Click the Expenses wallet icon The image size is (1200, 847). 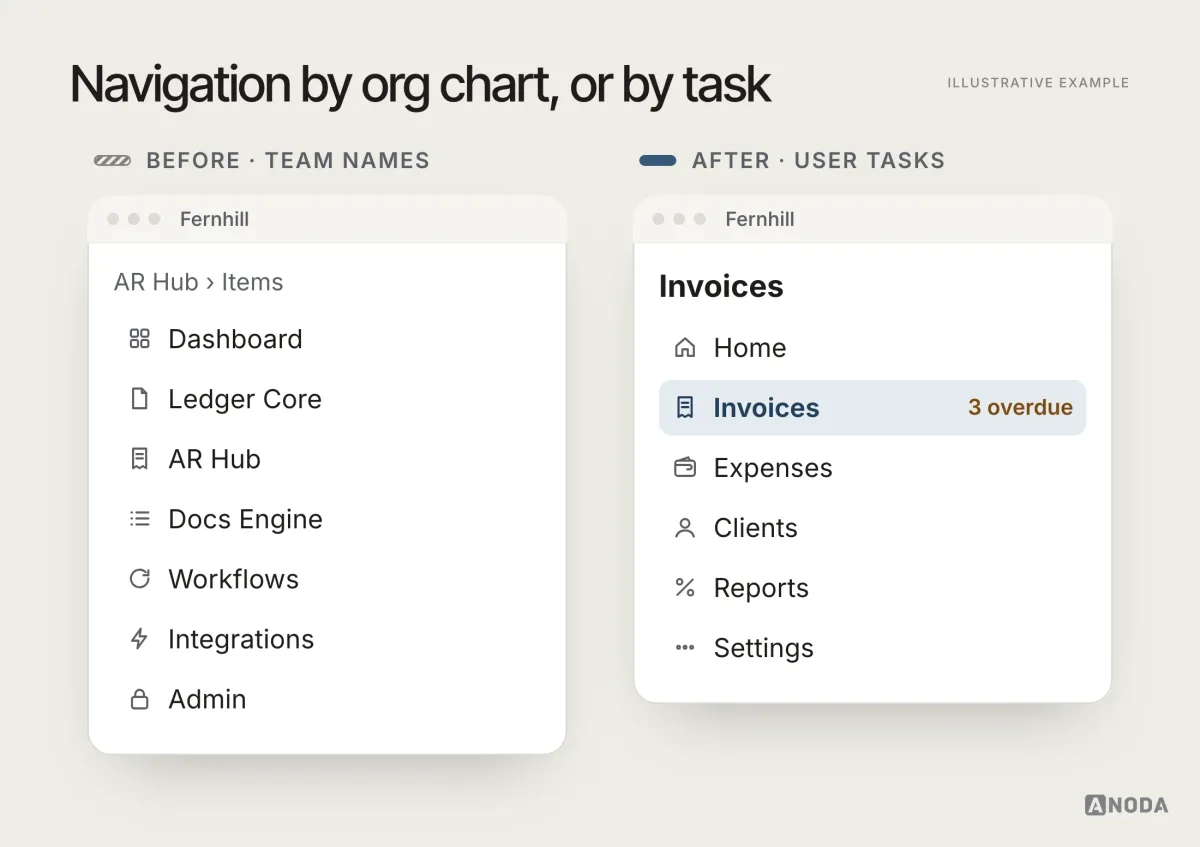[685, 468]
